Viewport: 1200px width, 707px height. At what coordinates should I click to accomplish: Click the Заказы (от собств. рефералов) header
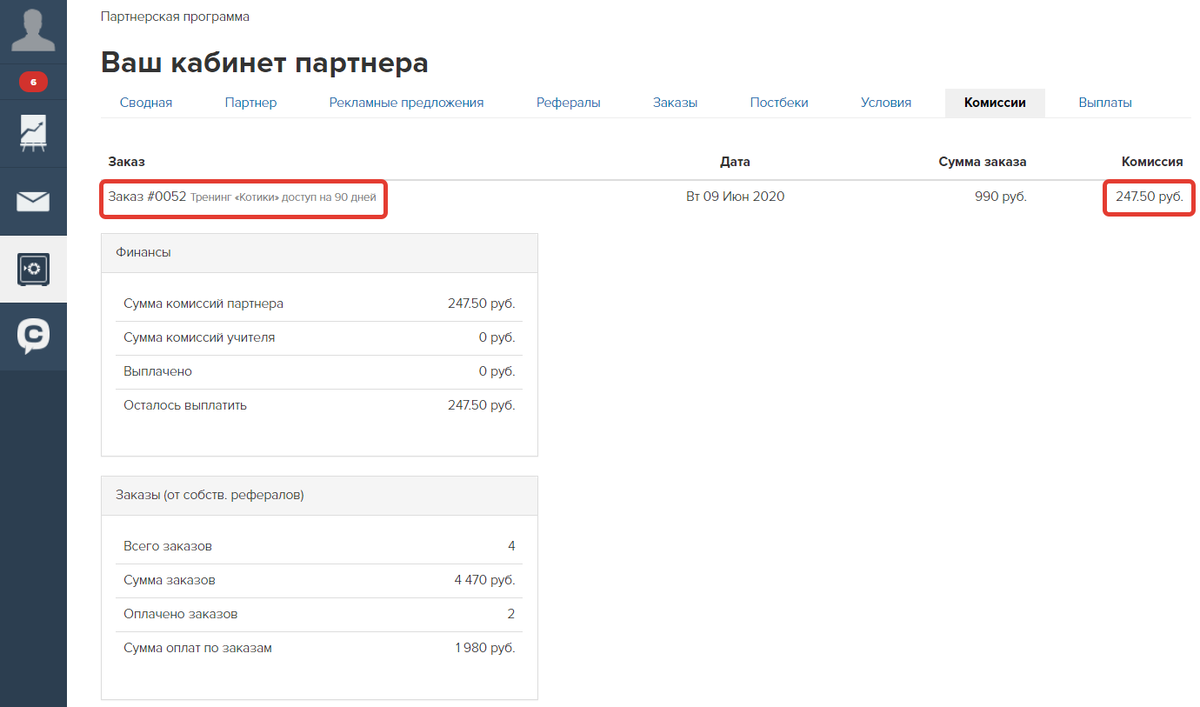pyautogui.click(x=319, y=495)
